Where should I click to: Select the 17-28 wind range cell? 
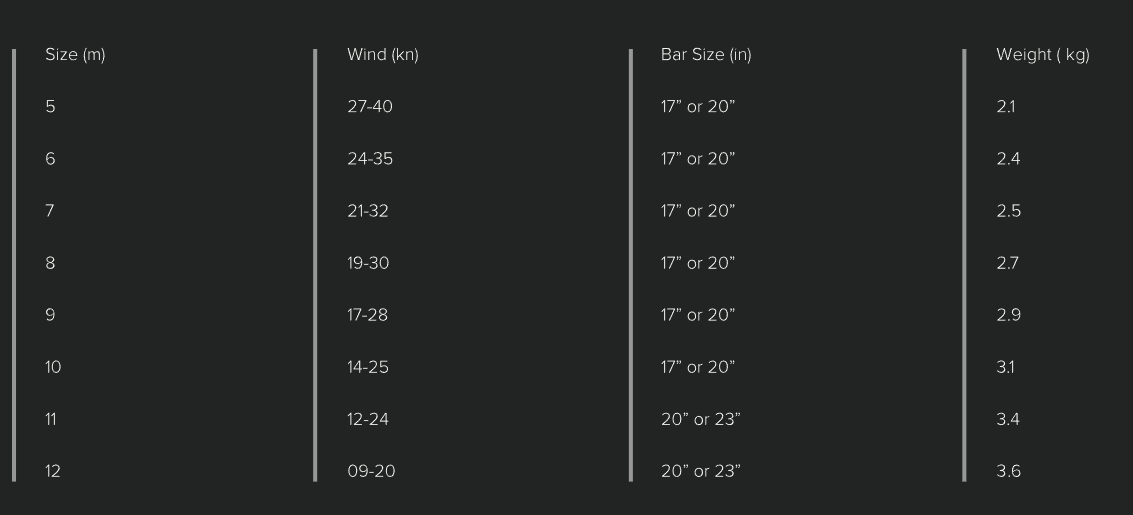[367, 315]
